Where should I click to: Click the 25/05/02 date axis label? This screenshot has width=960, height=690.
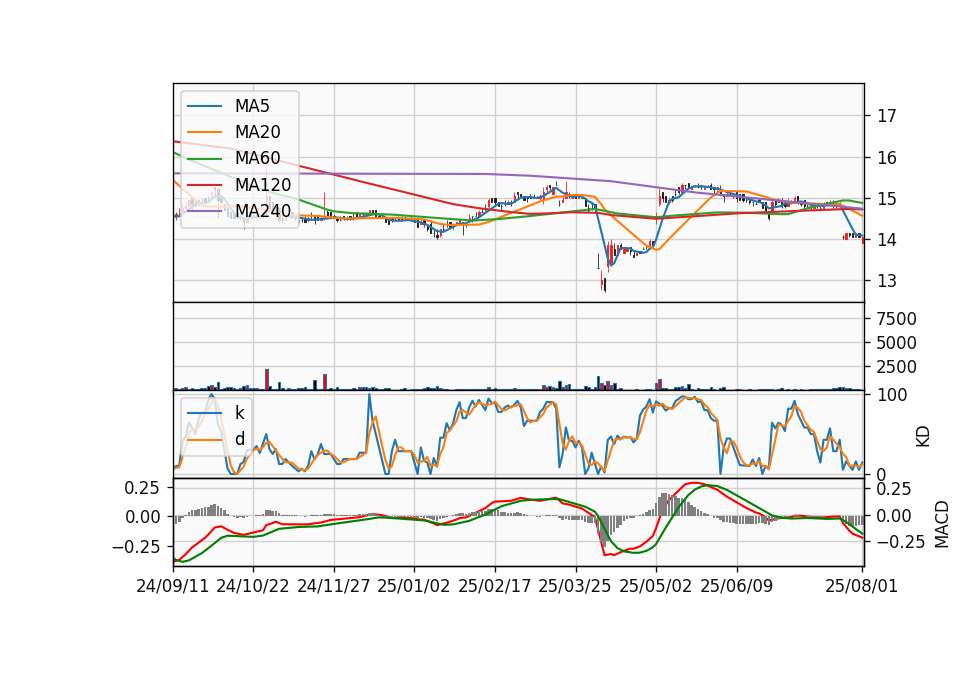[x=656, y=586]
